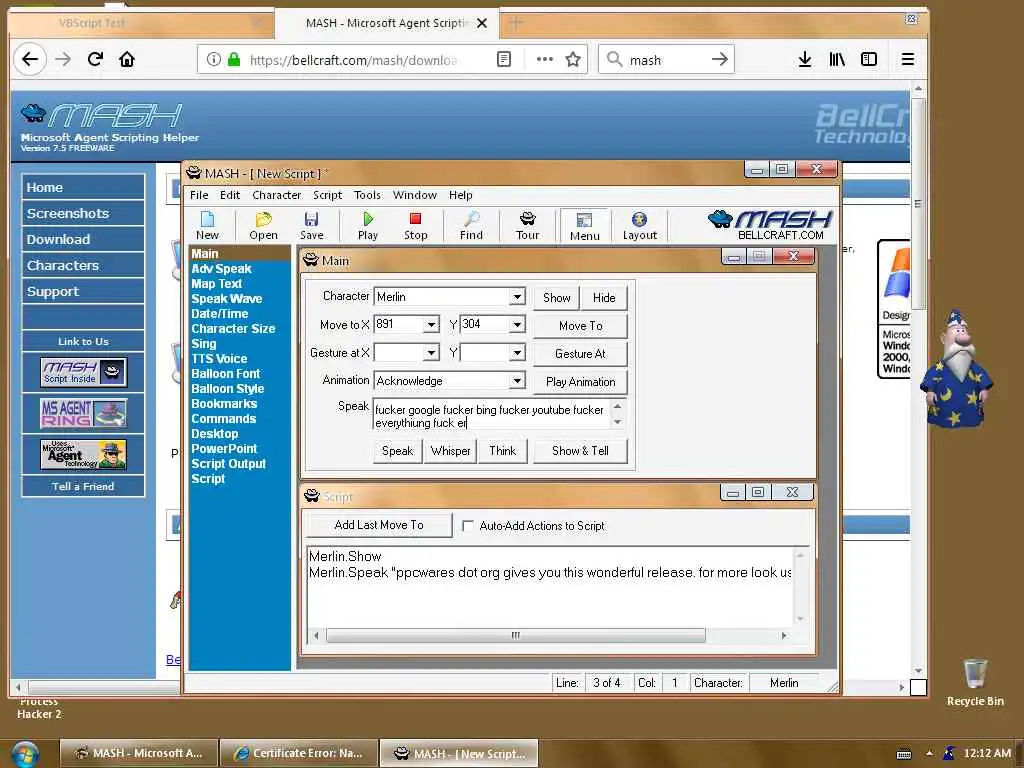Image resolution: width=1024 pixels, height=768 pixels.
Task: Click the Windows Start orb
Action: [x=24, y=753]
